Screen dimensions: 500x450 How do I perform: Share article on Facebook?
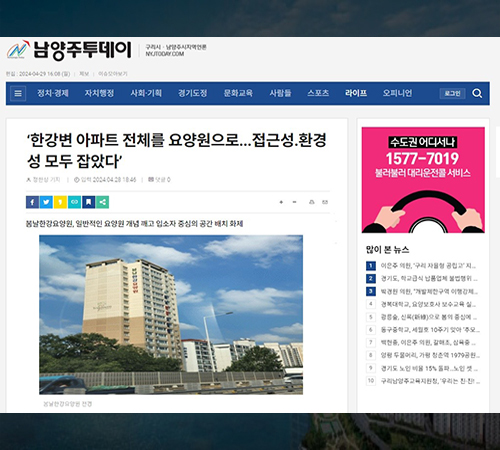point(32,202)
